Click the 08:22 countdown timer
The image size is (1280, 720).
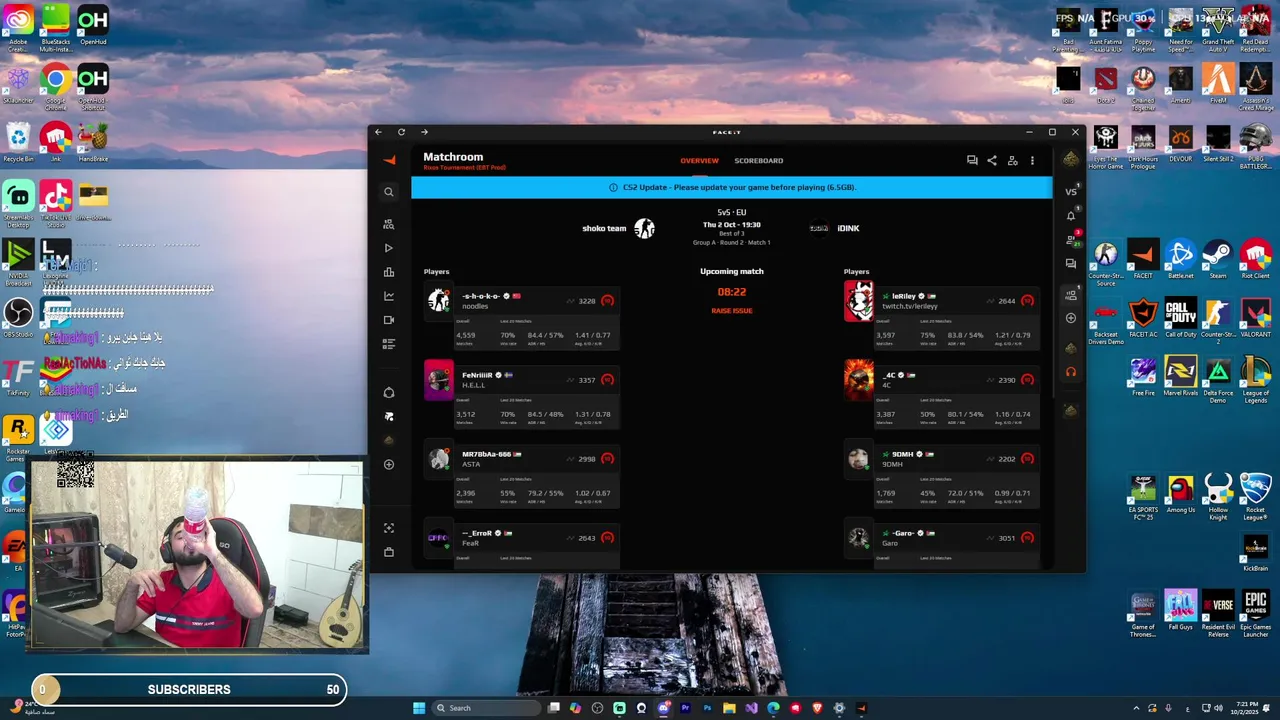click(731, 292)
